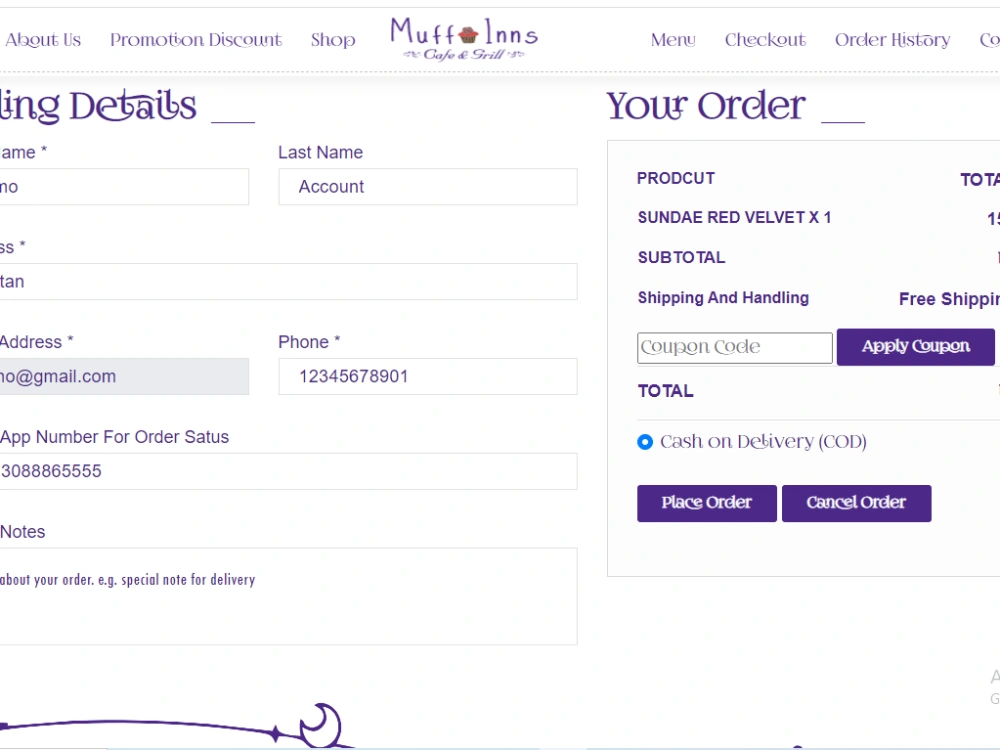This screenshot has height=750, width=1000.
Task: Open the About Us page
Action: click(43, 40)
